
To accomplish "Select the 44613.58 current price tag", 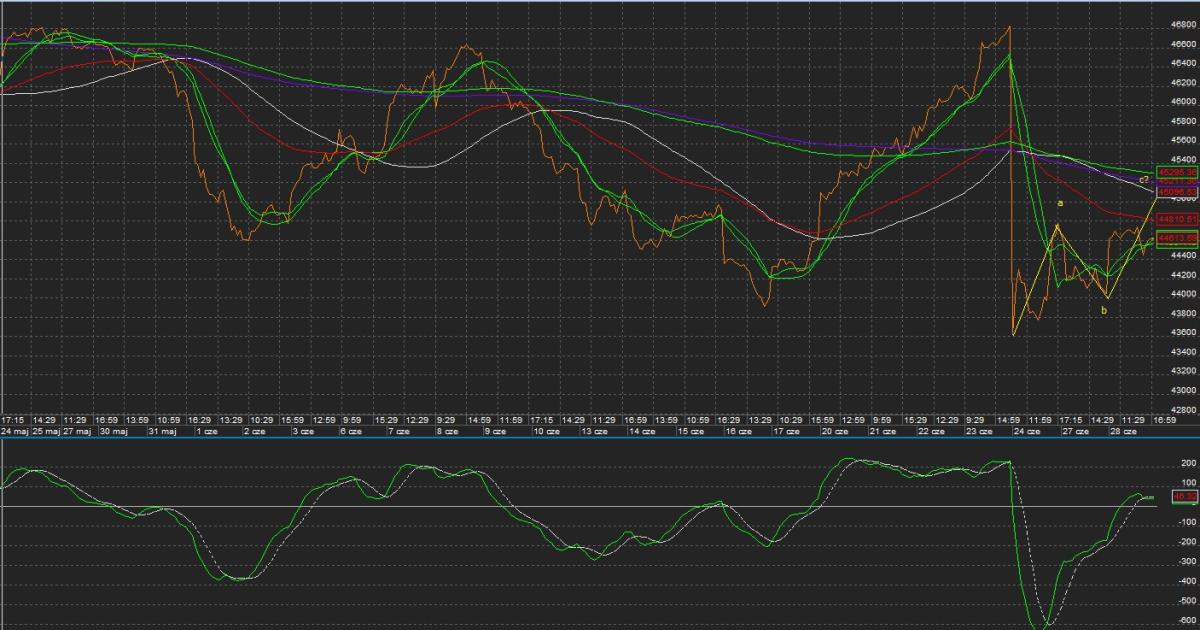I will pyautogui.click(x=1177, y=238).
